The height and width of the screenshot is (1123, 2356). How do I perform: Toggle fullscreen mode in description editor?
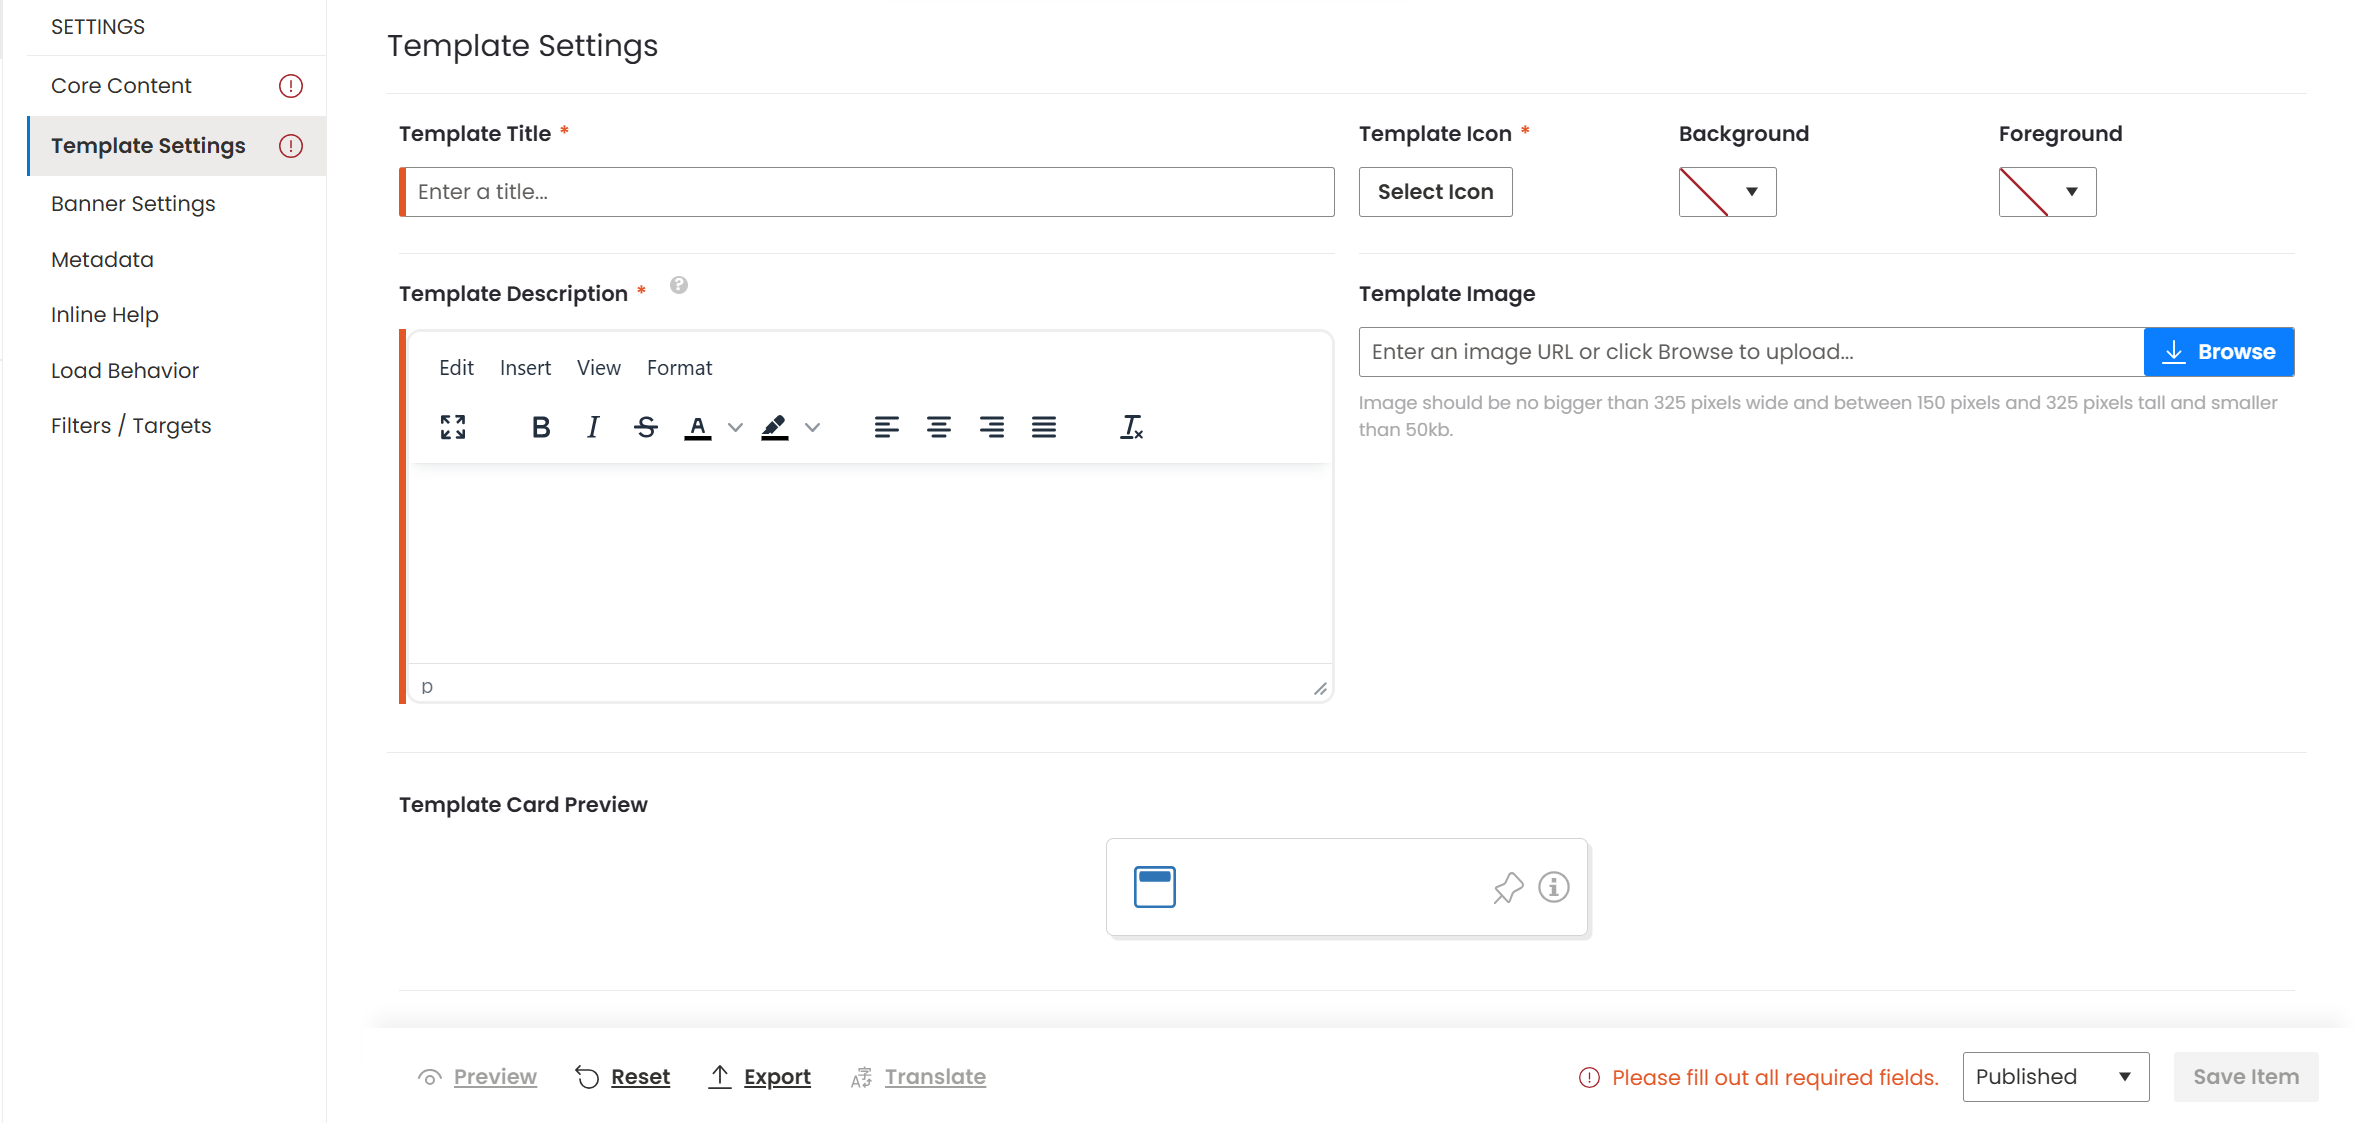(x=453, y=427)
